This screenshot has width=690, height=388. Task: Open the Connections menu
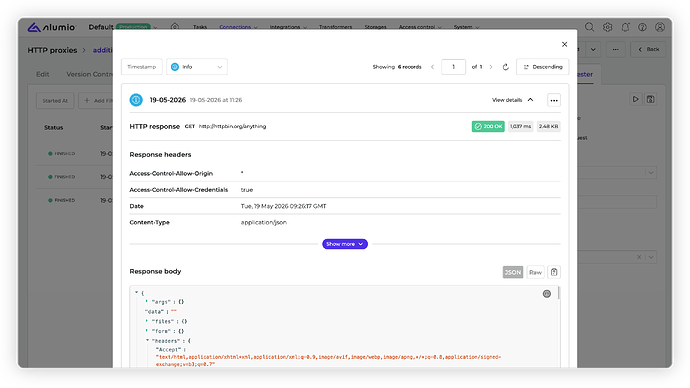[x=238, y=27]
